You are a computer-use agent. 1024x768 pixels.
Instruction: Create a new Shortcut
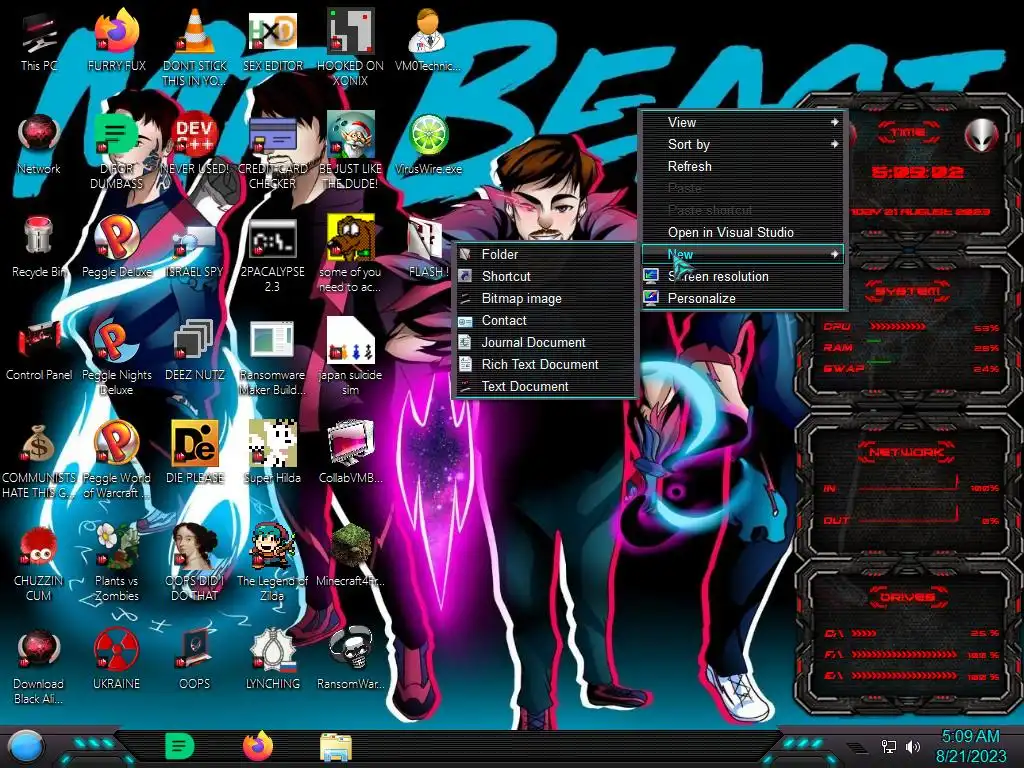pos(544,277)
